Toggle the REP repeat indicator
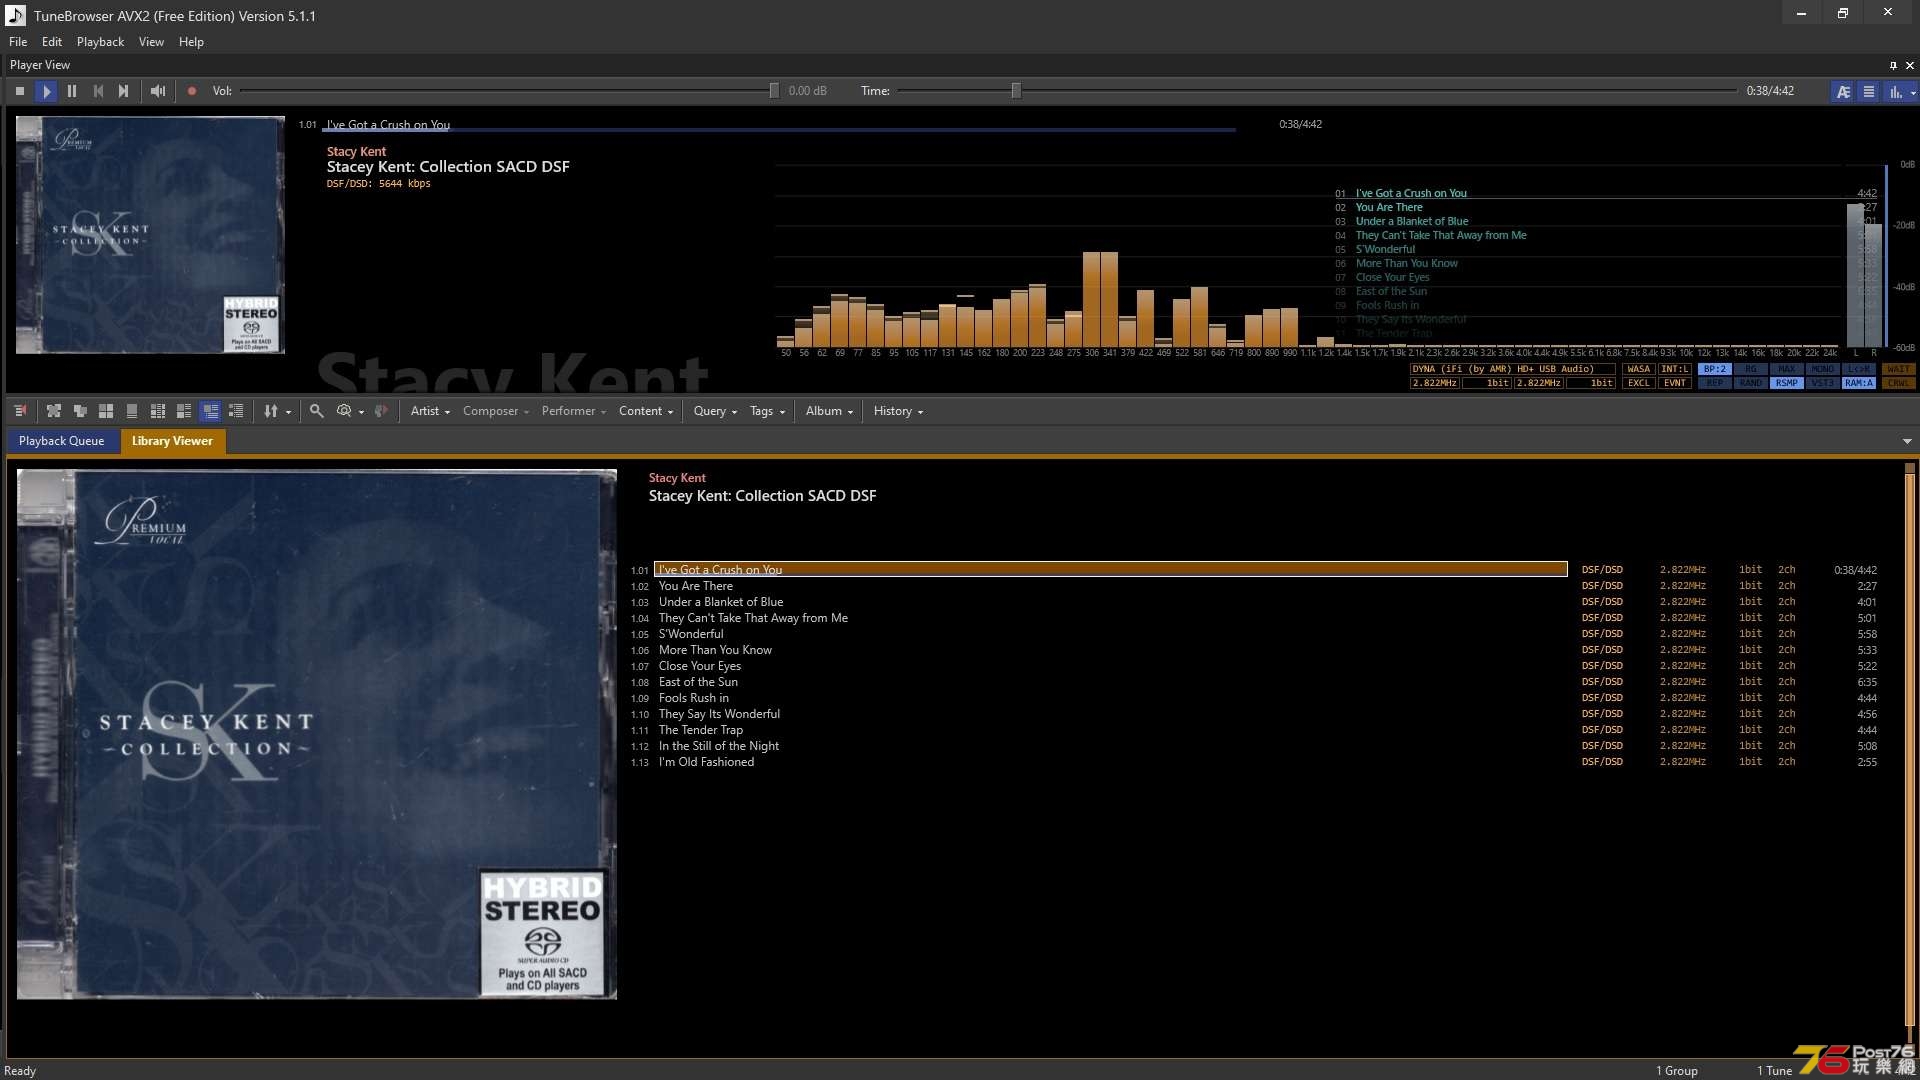Image resolution: width=1920 pixels, height=1080 pixels. click(x=1715, y=383)
